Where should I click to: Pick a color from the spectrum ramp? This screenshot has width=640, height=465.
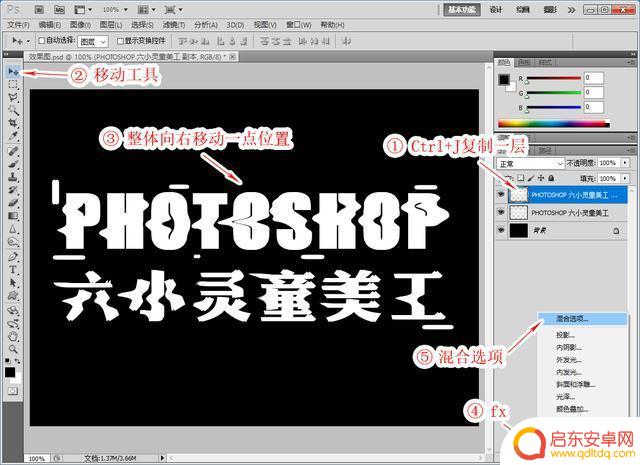click(x=554, y=124)
